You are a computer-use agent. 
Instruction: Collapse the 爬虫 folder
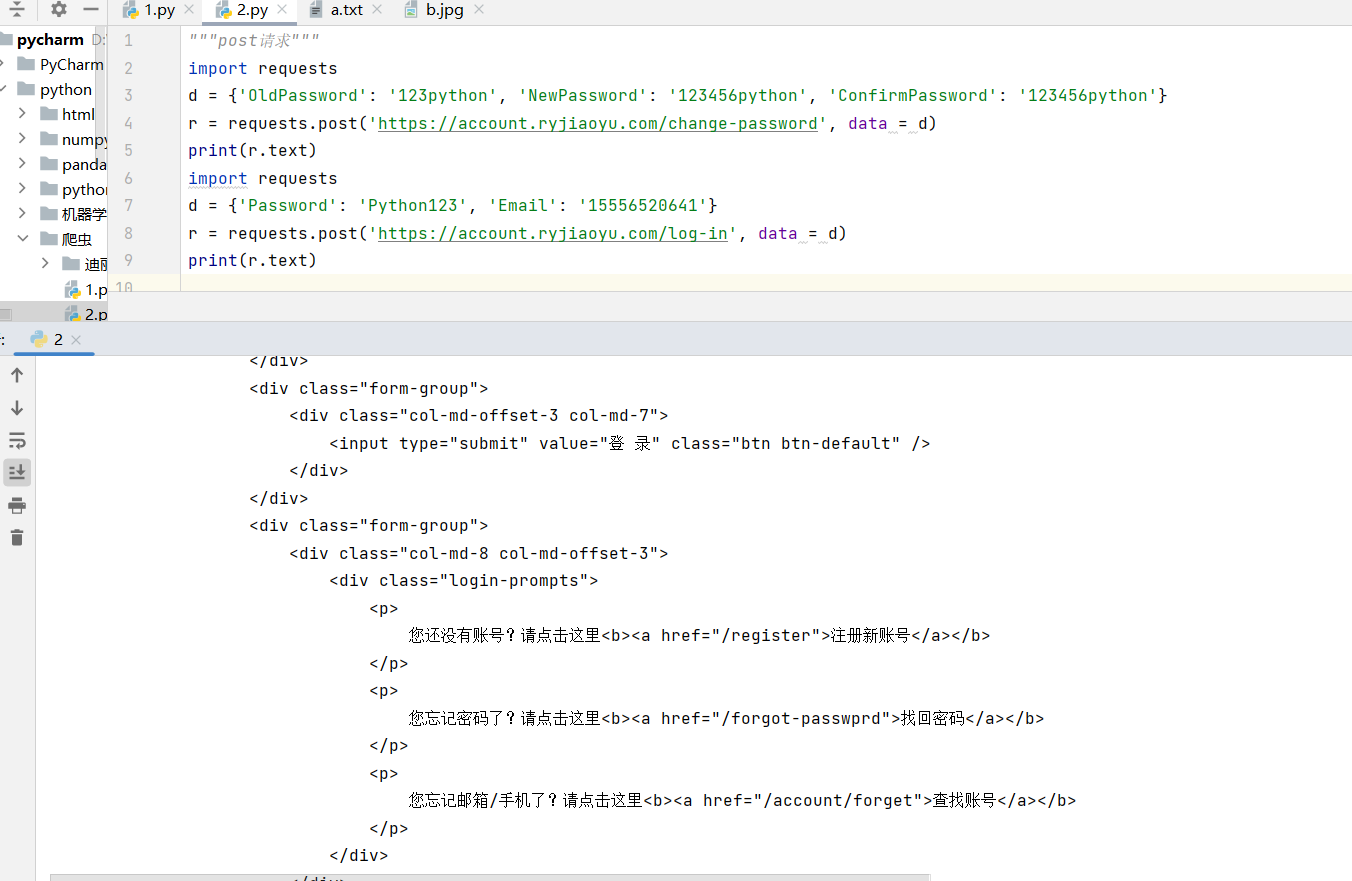pyautogui.click(x=22, y=239)
